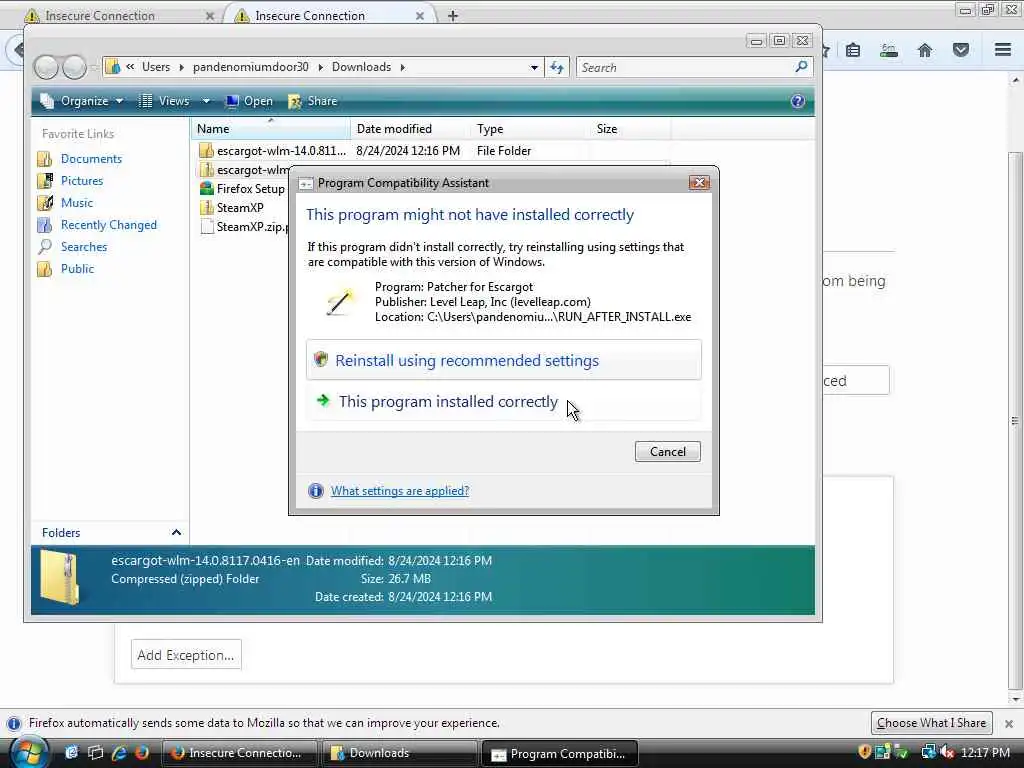This screenshot has height=768, width=1024.
Task: Click Share in the Explorer toolbar
Action: (313, 101)
